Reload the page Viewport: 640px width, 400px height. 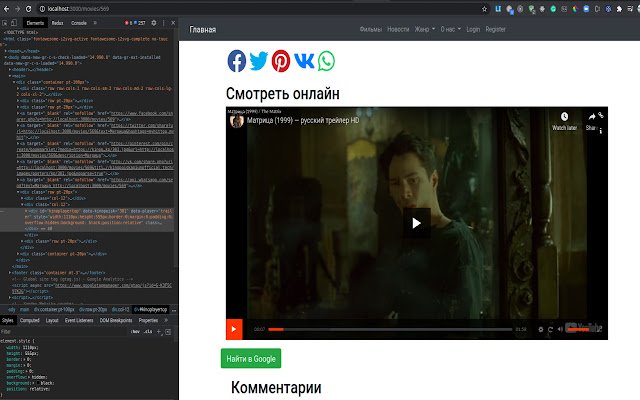[29, 9]
